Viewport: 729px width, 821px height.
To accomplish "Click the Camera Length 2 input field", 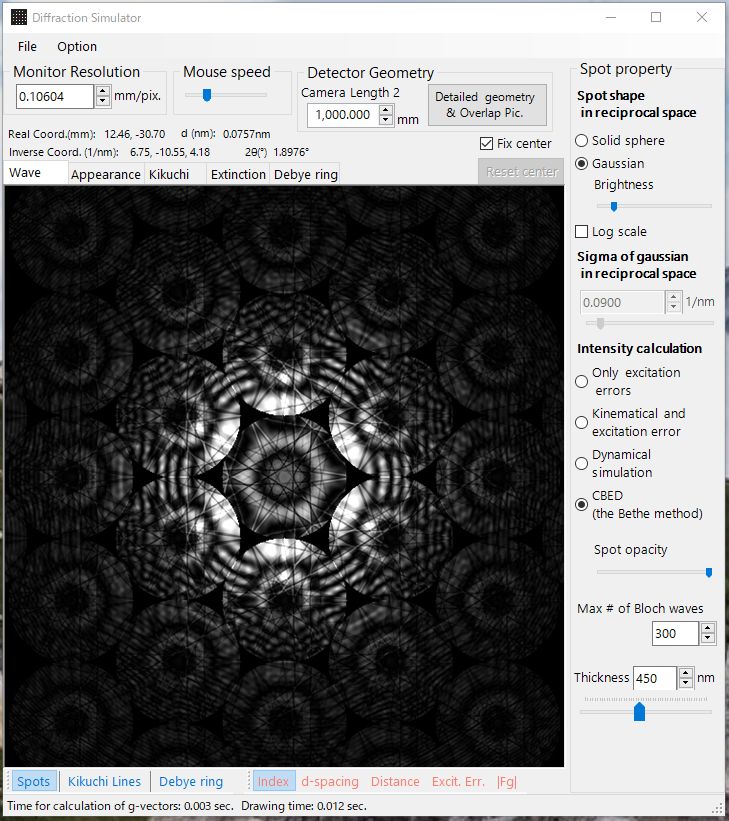I will (343, 115).
